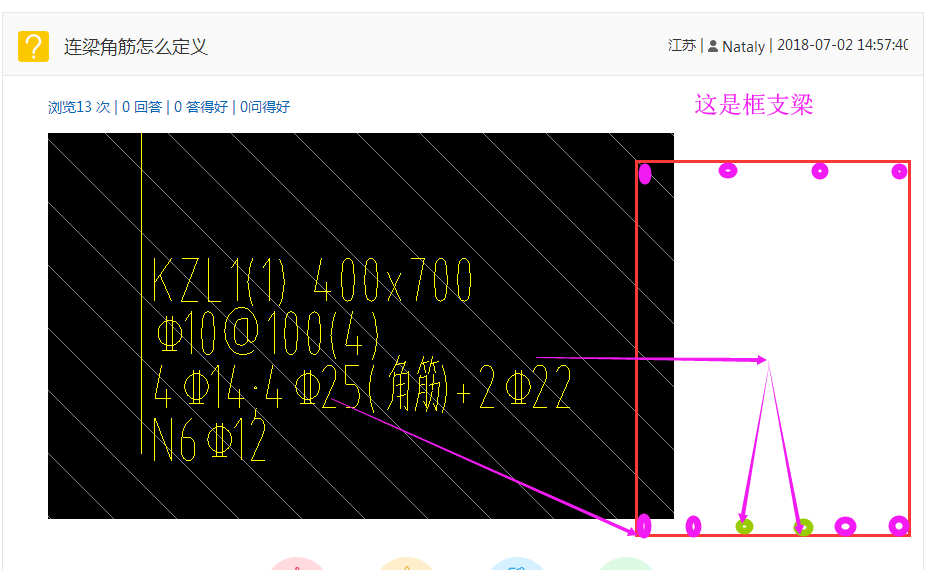Screen dimensions: 942x570
Task: Click the user avatar icon beside Nataly
Action: pos(713,46)
